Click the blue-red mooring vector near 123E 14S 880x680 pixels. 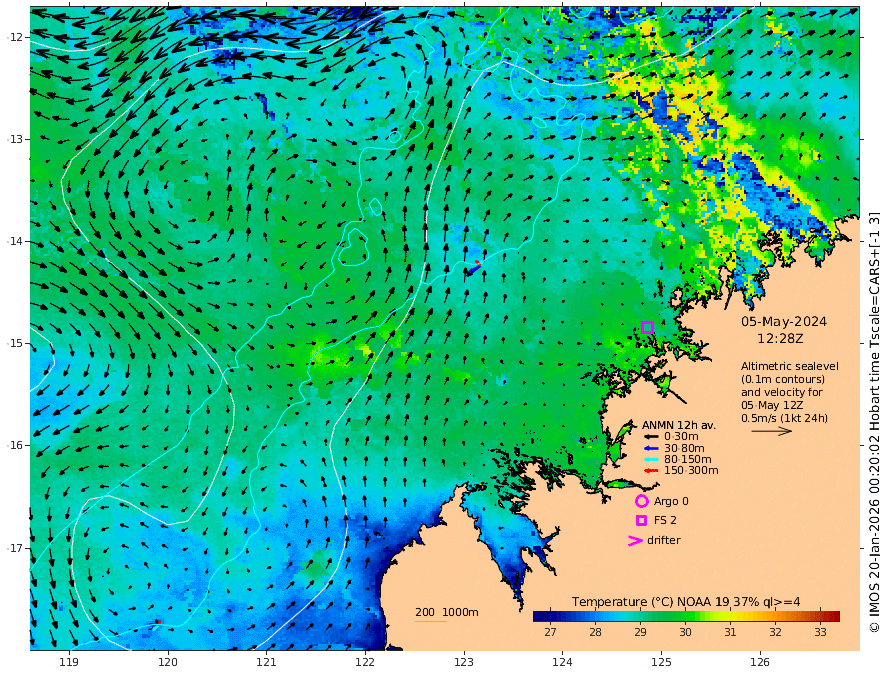point(473,268)
